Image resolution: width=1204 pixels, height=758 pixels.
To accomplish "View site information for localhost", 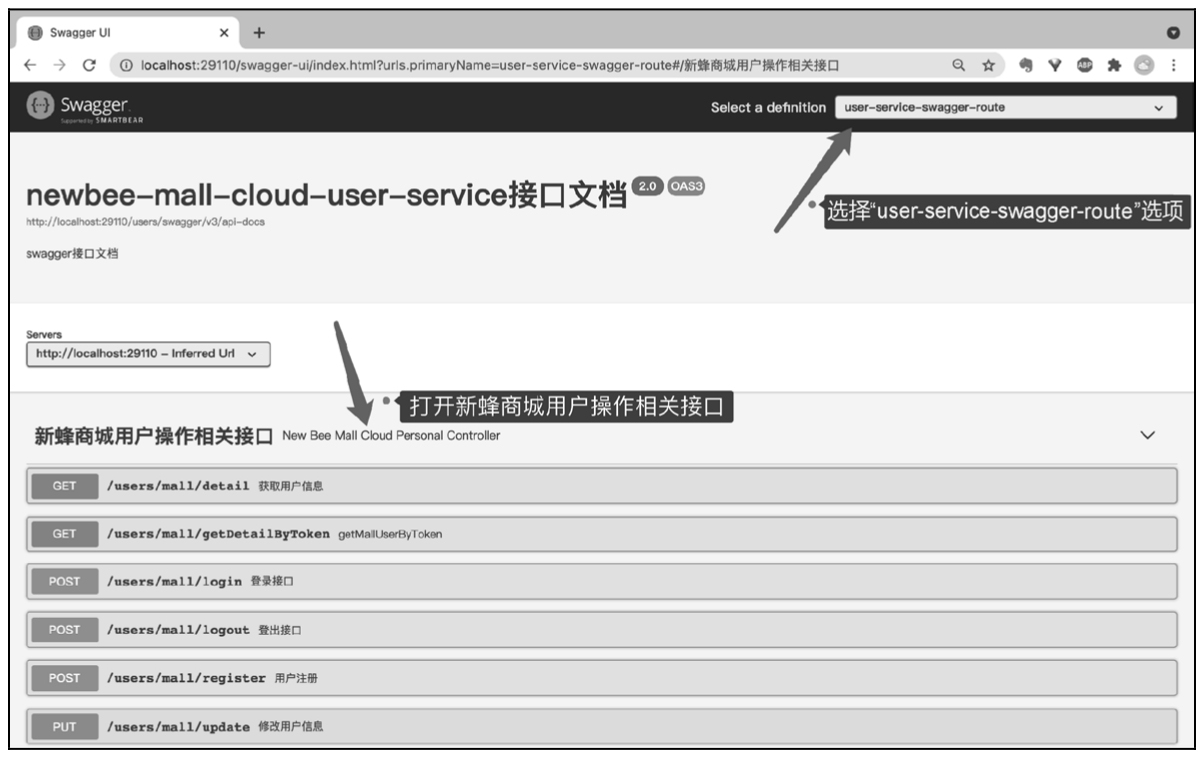I will (127, 66).
